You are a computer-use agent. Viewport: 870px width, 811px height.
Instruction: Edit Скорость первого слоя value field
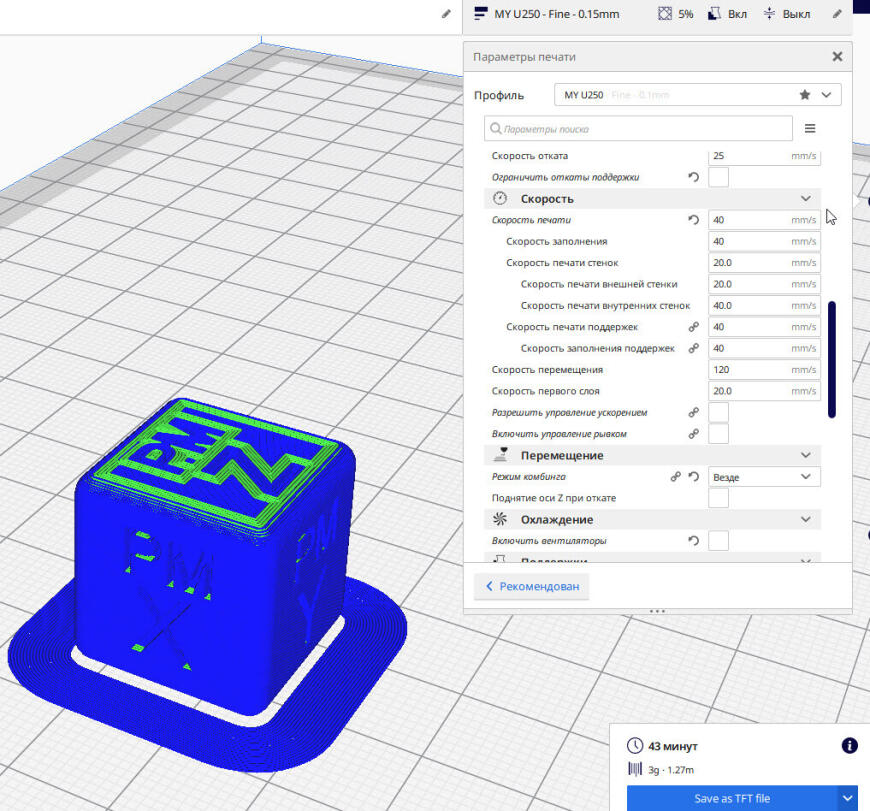tap(764, 391)
